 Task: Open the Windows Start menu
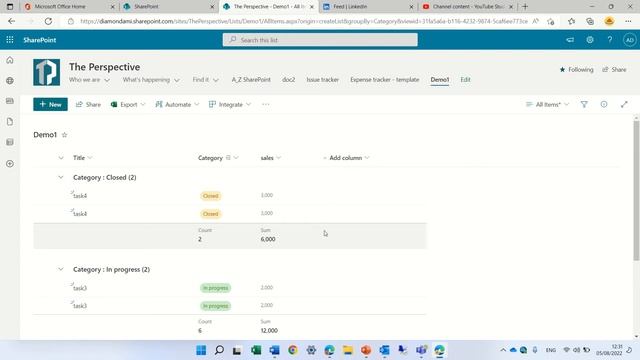click(201, 350)
